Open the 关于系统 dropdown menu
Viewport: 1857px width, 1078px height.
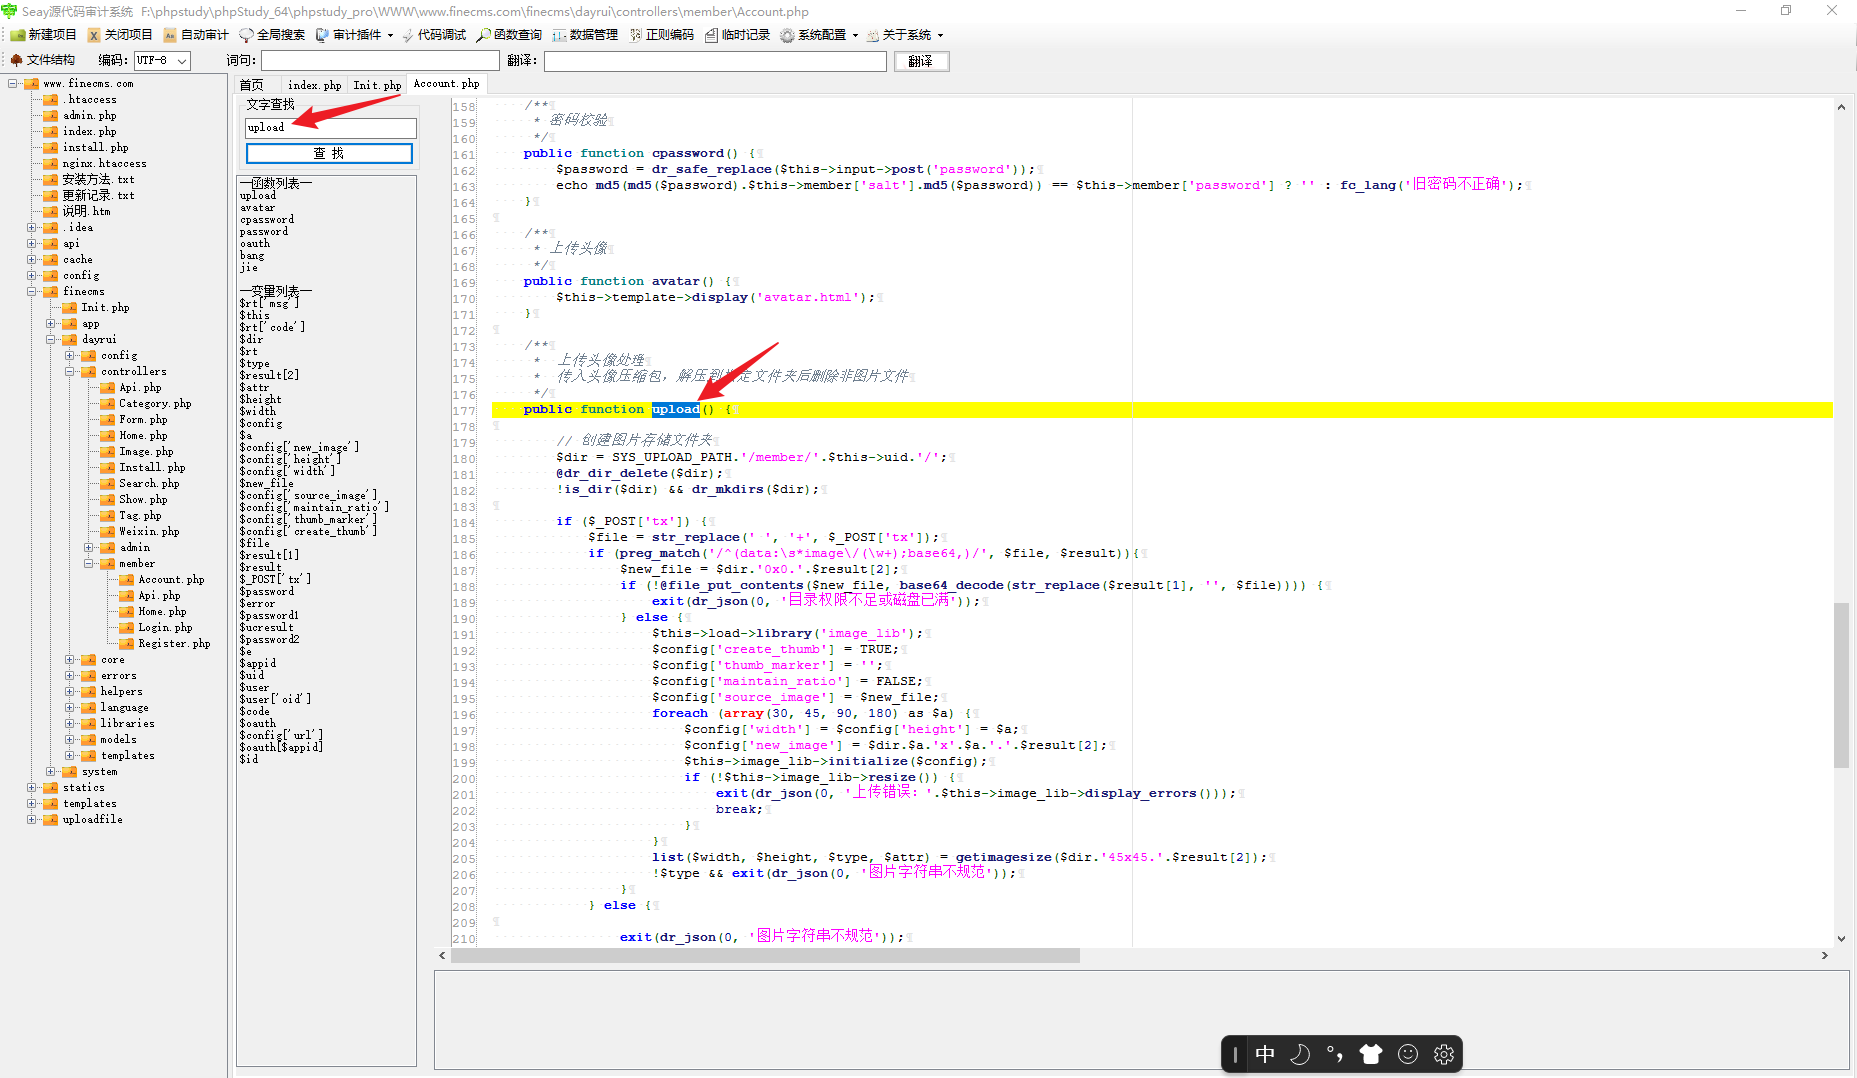point(905,35)
